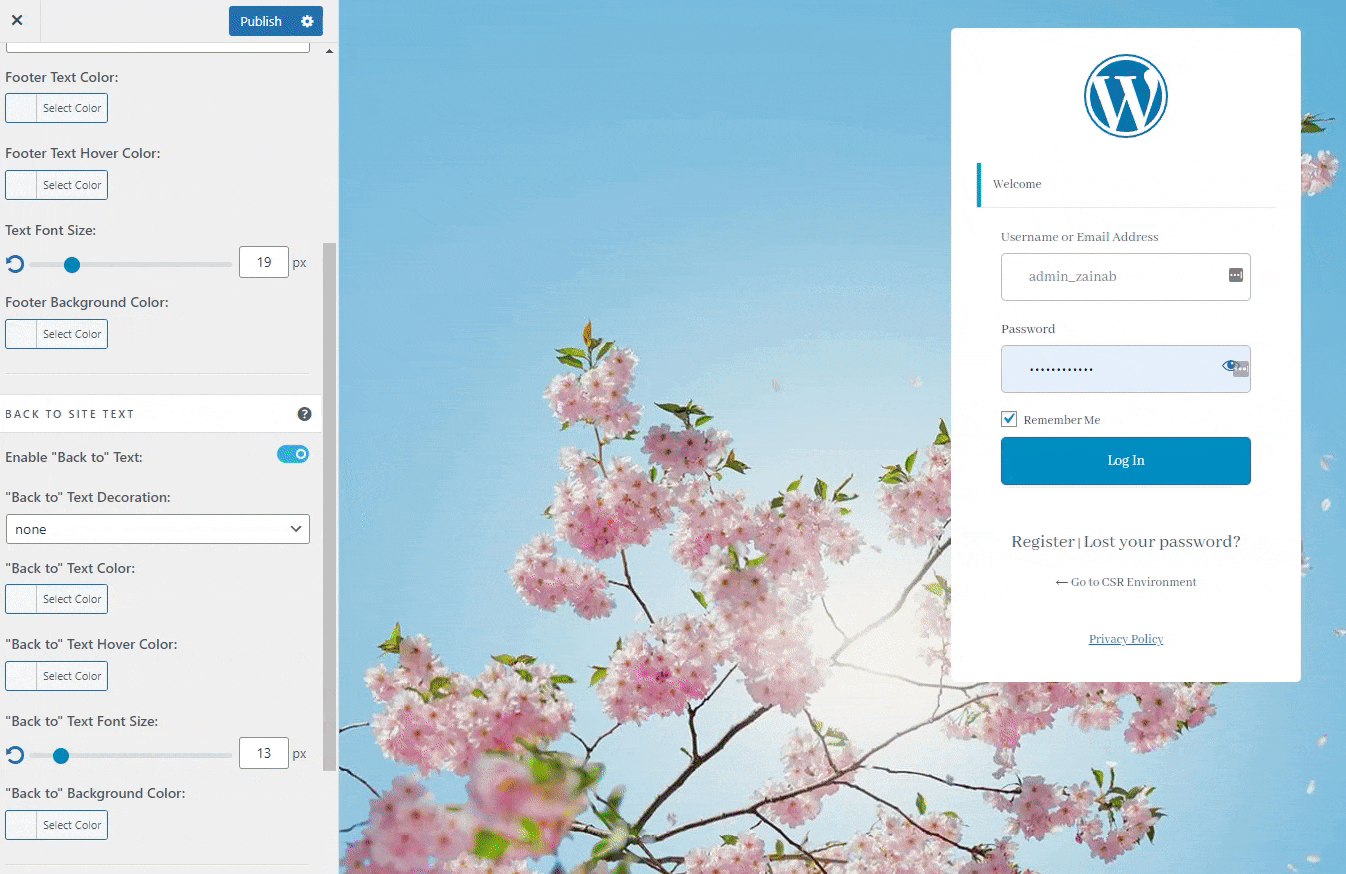Click the Footer Text Color label

coord(62,77)
